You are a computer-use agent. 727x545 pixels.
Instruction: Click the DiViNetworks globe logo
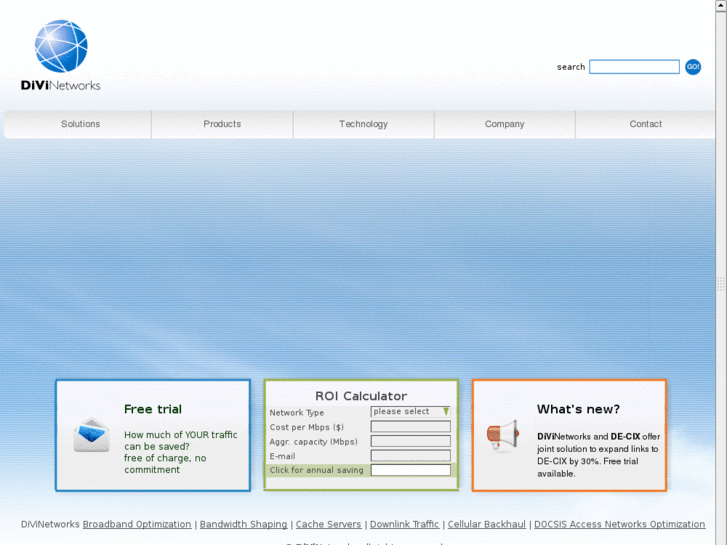pyautogui.click(x=61, y=55)
